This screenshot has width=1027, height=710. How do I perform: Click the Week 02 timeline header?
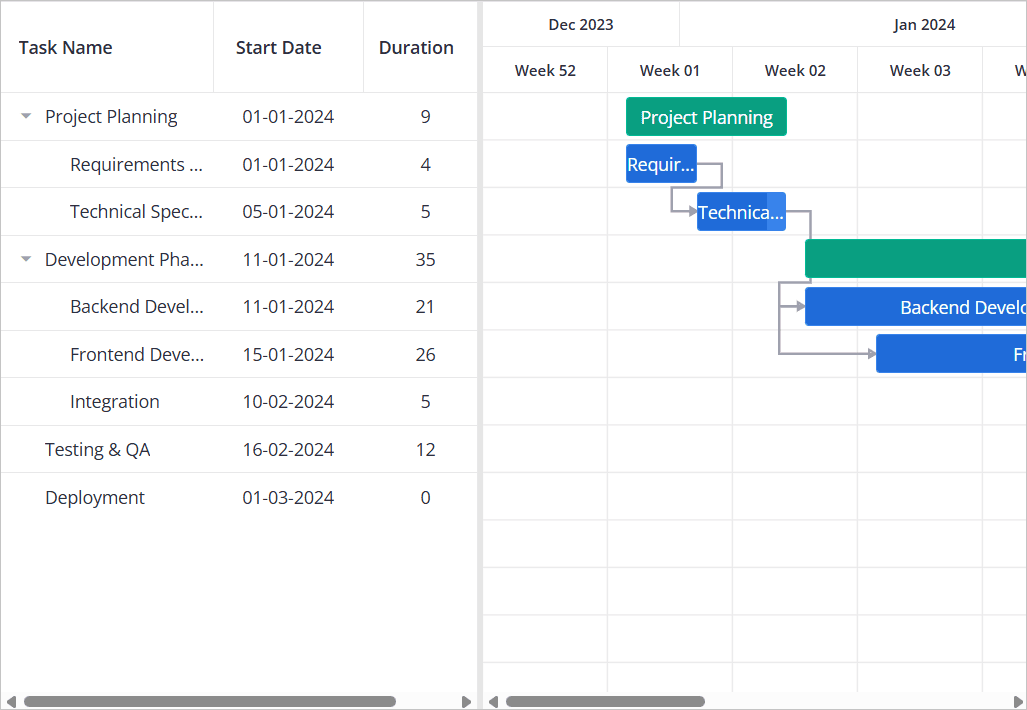click(795, 71)
